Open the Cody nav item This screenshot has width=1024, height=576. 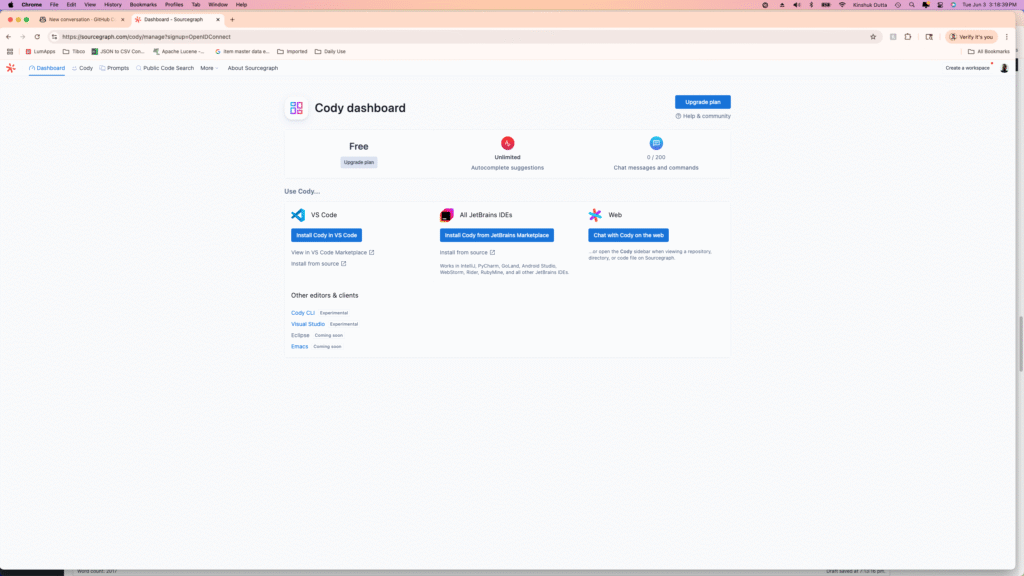(x=82, y=68)
